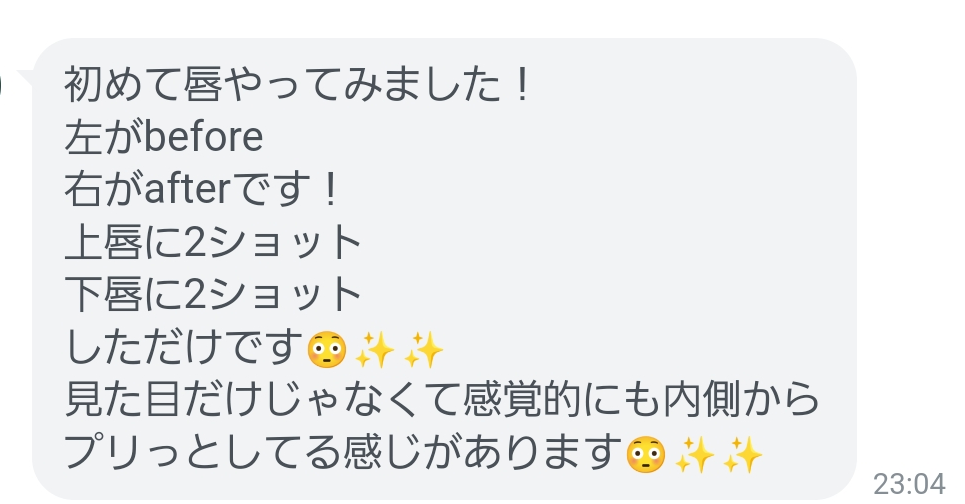This screenshot has height=504, width=965.
Task: Click the line 初めて唇やってみました！
Action: coord(297,84)
